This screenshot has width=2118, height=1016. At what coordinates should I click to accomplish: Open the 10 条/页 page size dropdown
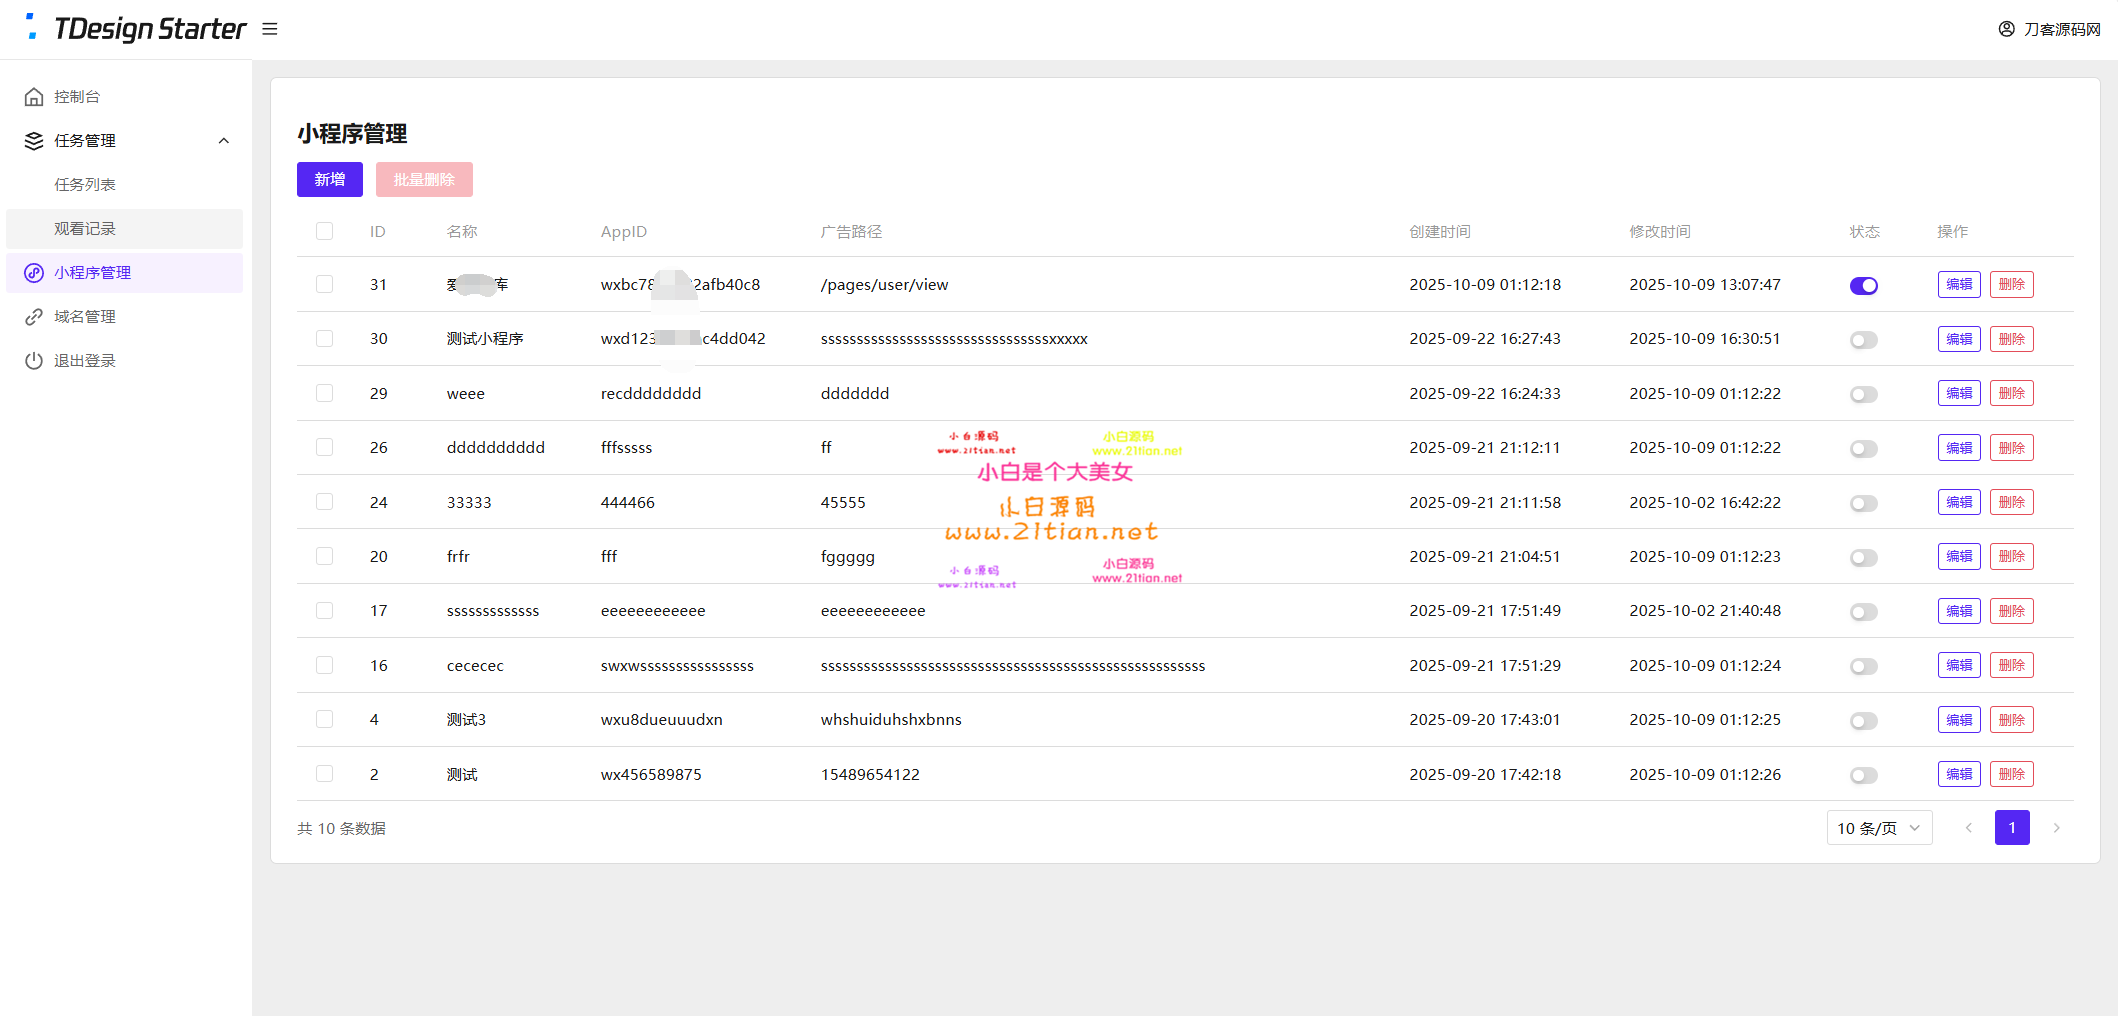point(1878,828)
